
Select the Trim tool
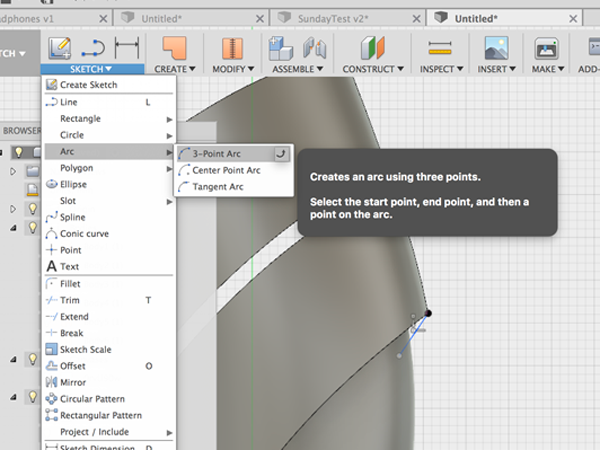tap(109, 300)
